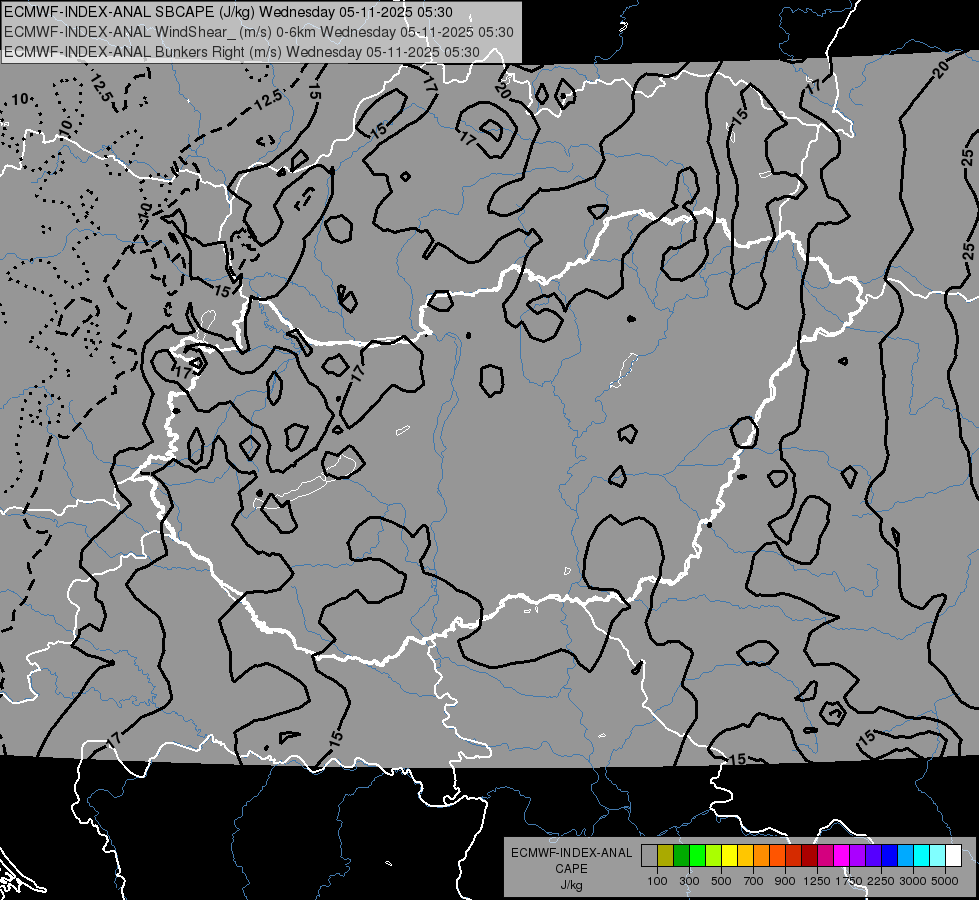Click the Bunkers Right (m/s) title line
The image size is (979, 900).
point(242,52)
